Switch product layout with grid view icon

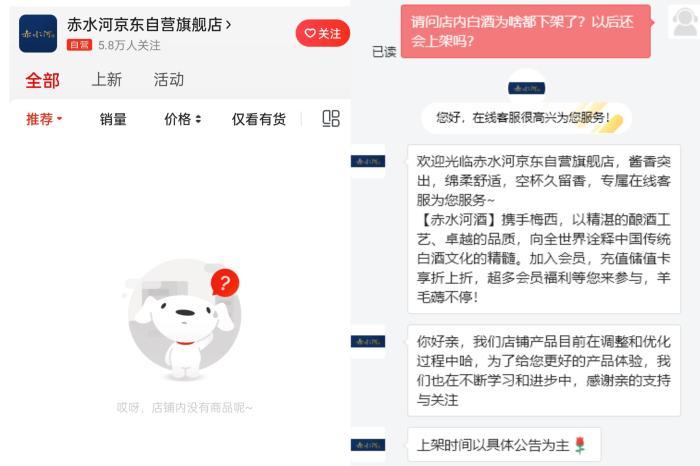331,119
